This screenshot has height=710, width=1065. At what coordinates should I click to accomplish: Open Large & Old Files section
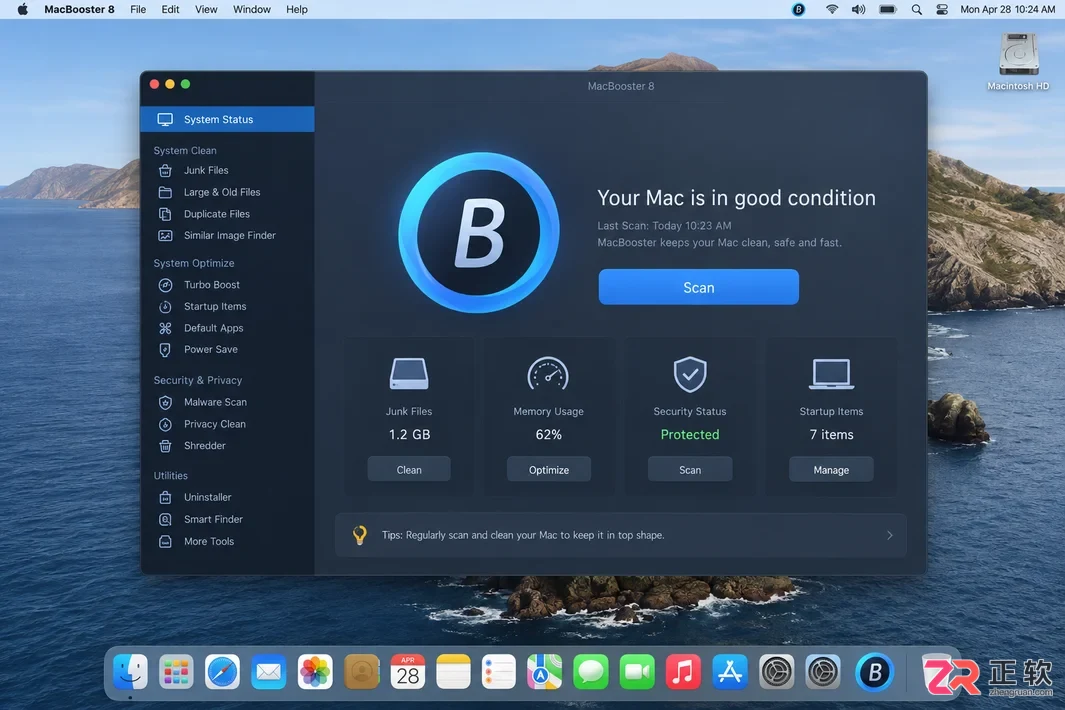tap(221, 192)
